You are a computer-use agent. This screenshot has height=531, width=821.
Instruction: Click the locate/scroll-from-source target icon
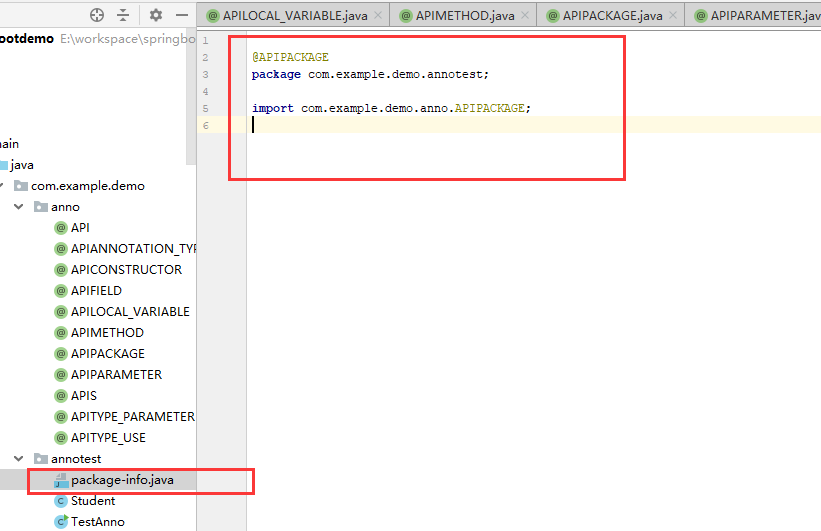point(97,15)
